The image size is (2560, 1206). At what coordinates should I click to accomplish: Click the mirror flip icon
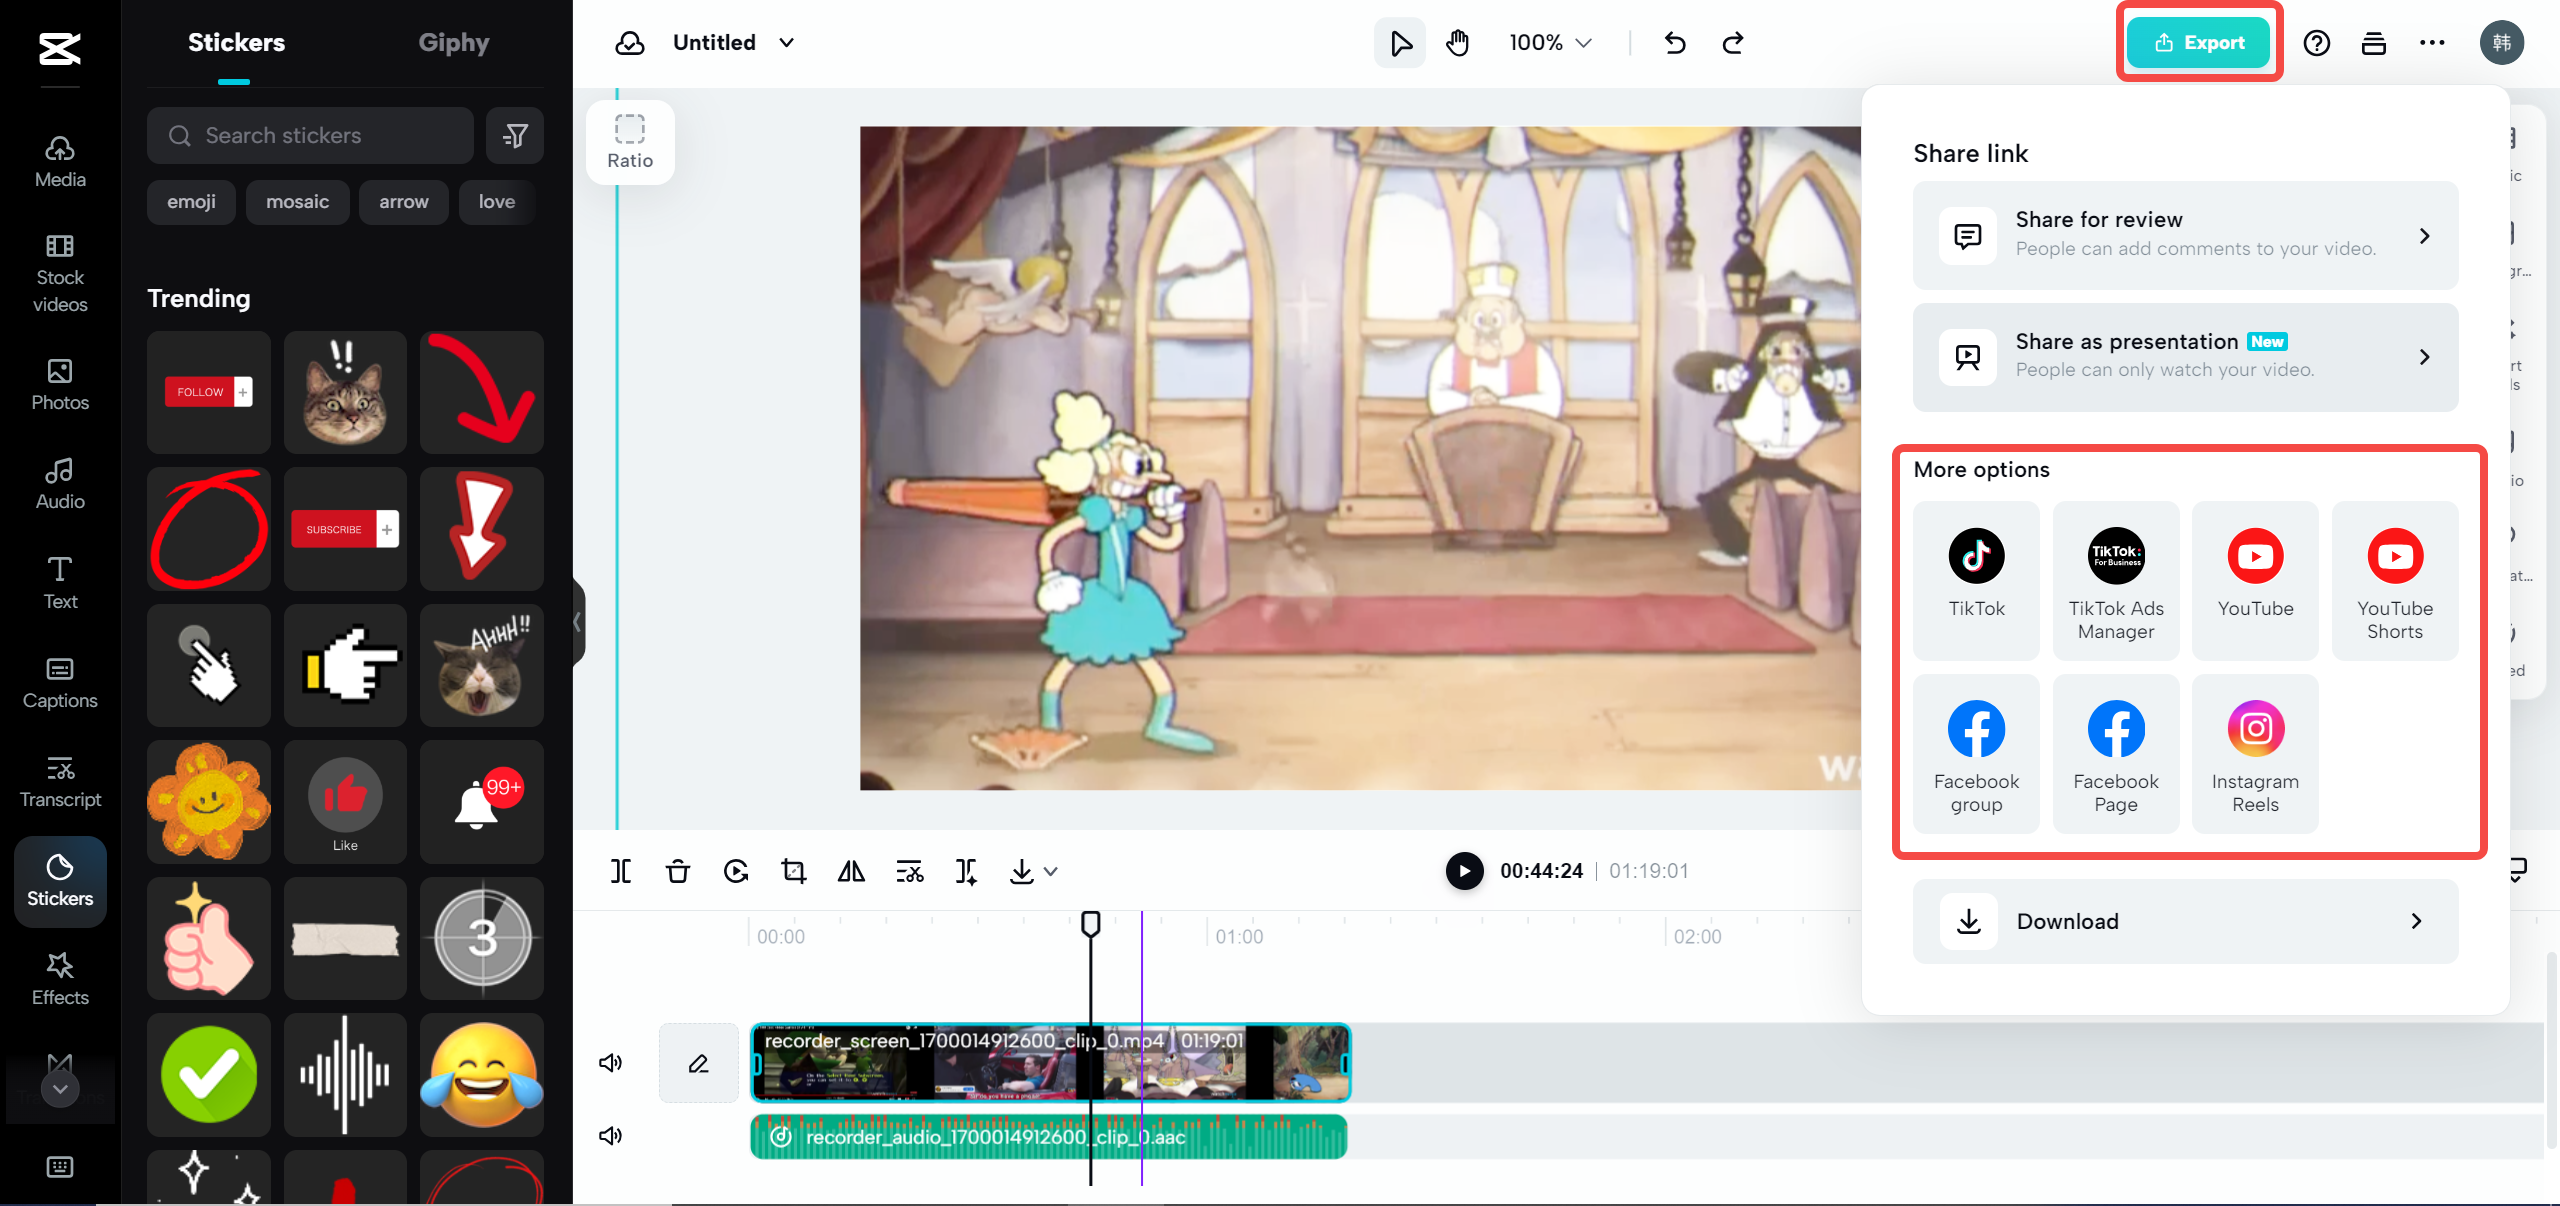[x=851, y=871]
